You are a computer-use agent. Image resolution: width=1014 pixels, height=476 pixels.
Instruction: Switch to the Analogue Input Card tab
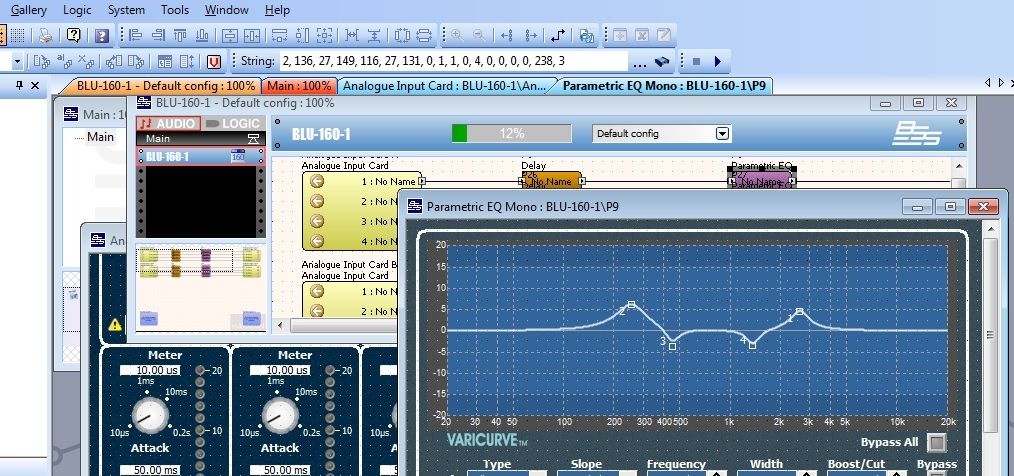pyautogui.click(x=443, y=86)
